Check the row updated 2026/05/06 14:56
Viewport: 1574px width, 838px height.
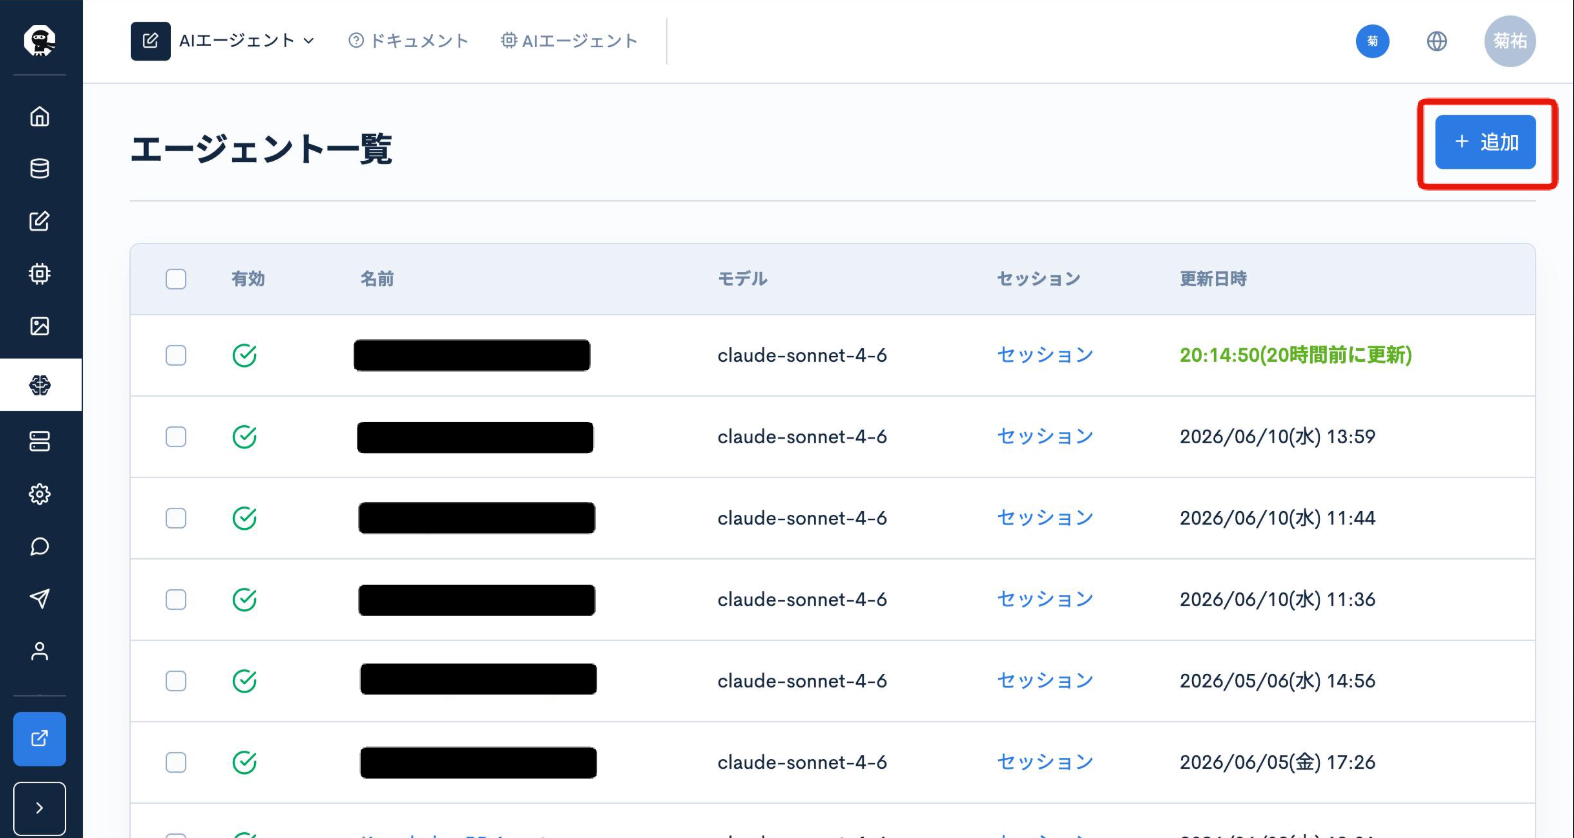coord(176,681)
